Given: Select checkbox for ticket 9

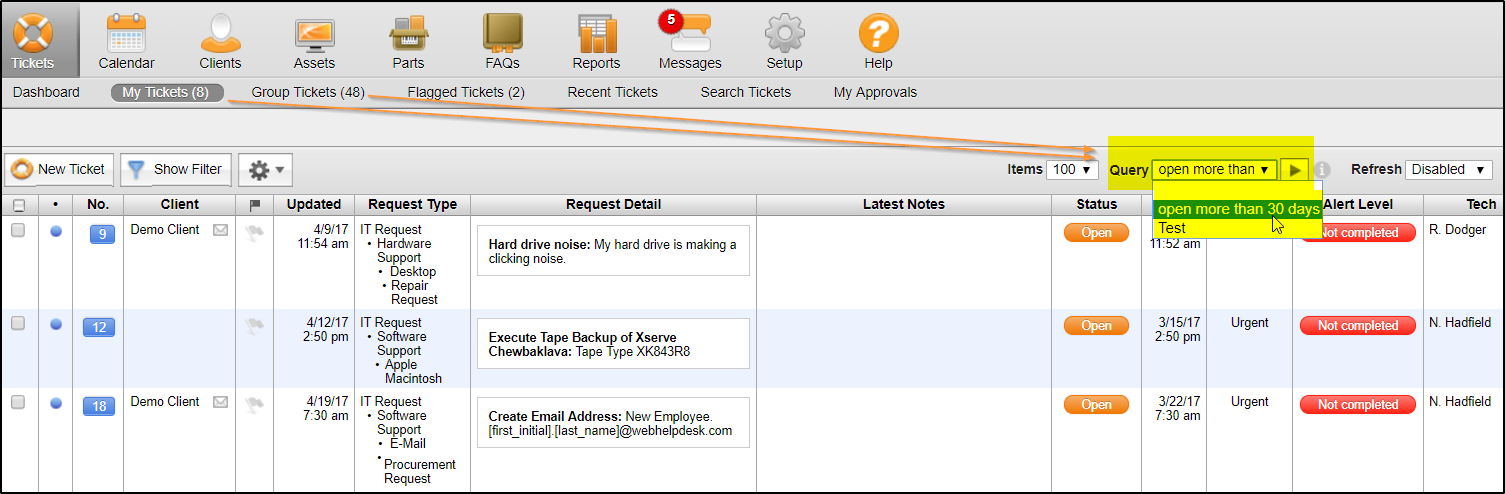Looking at the screenshot, I should [17, 230].
